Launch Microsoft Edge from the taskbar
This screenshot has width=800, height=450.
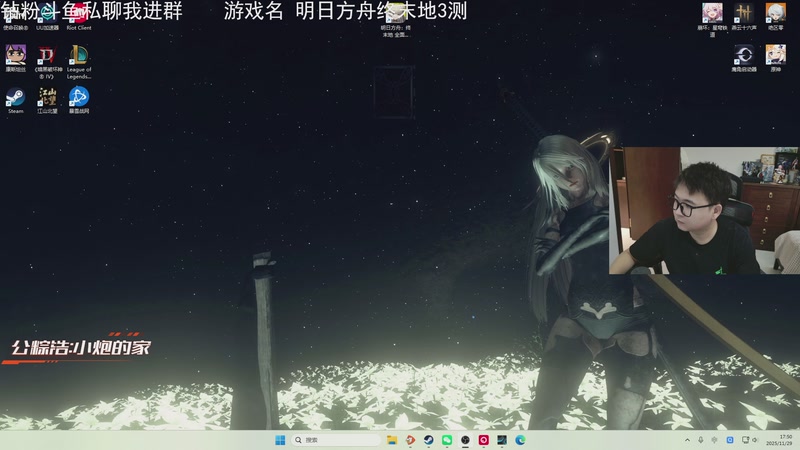point(520,440)
